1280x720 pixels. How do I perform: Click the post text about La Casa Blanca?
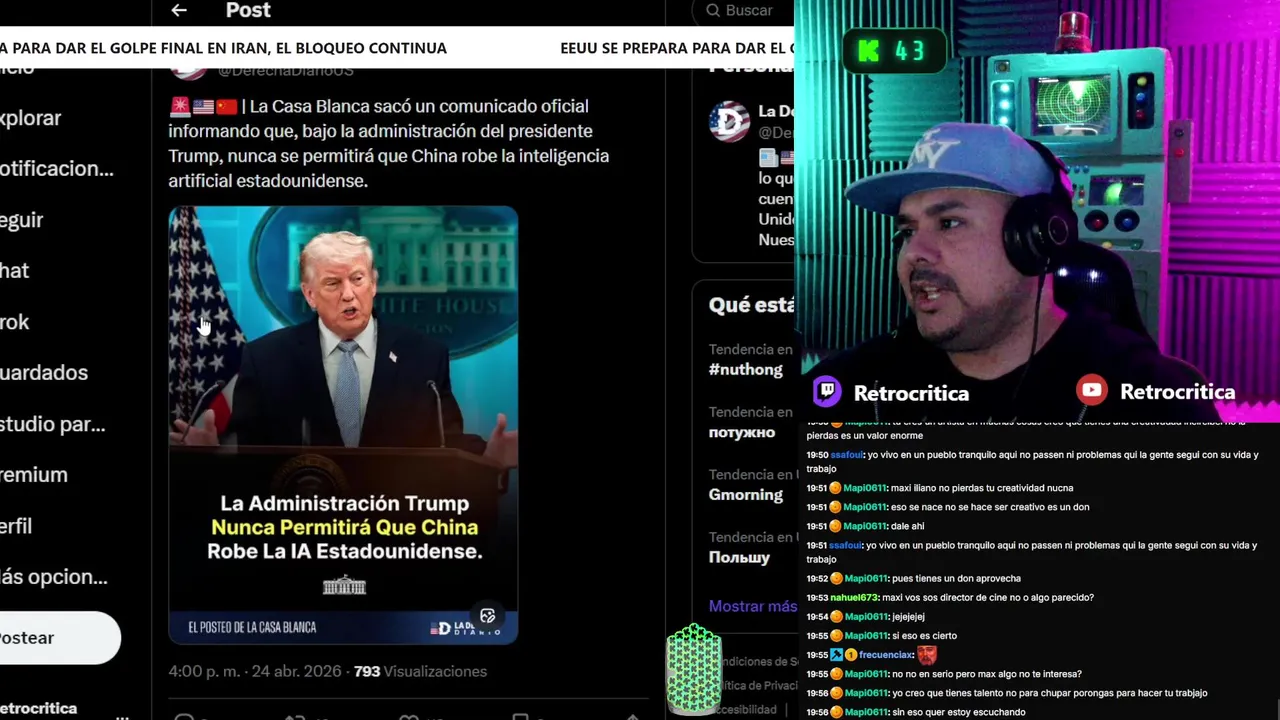389,143
